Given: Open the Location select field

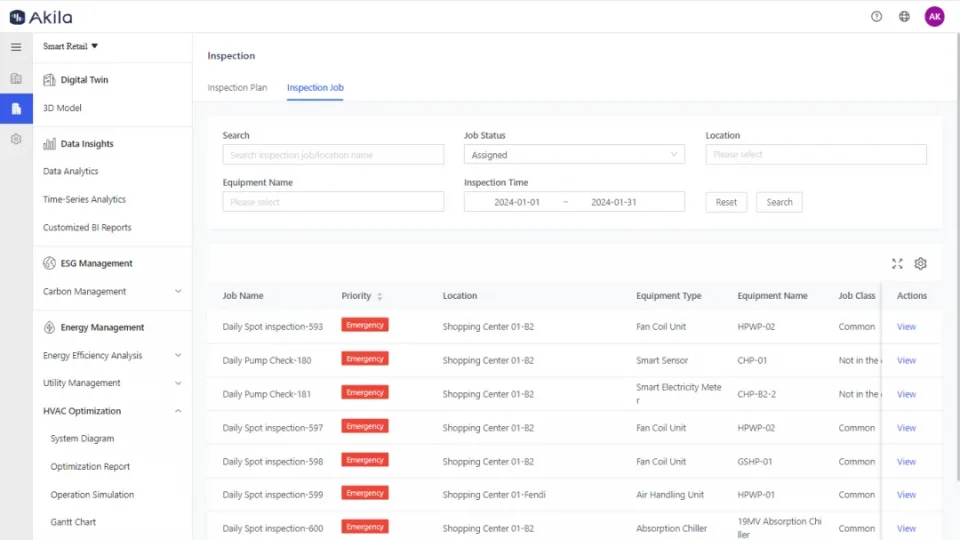Looking at the screenshot, I should (816, 154).
